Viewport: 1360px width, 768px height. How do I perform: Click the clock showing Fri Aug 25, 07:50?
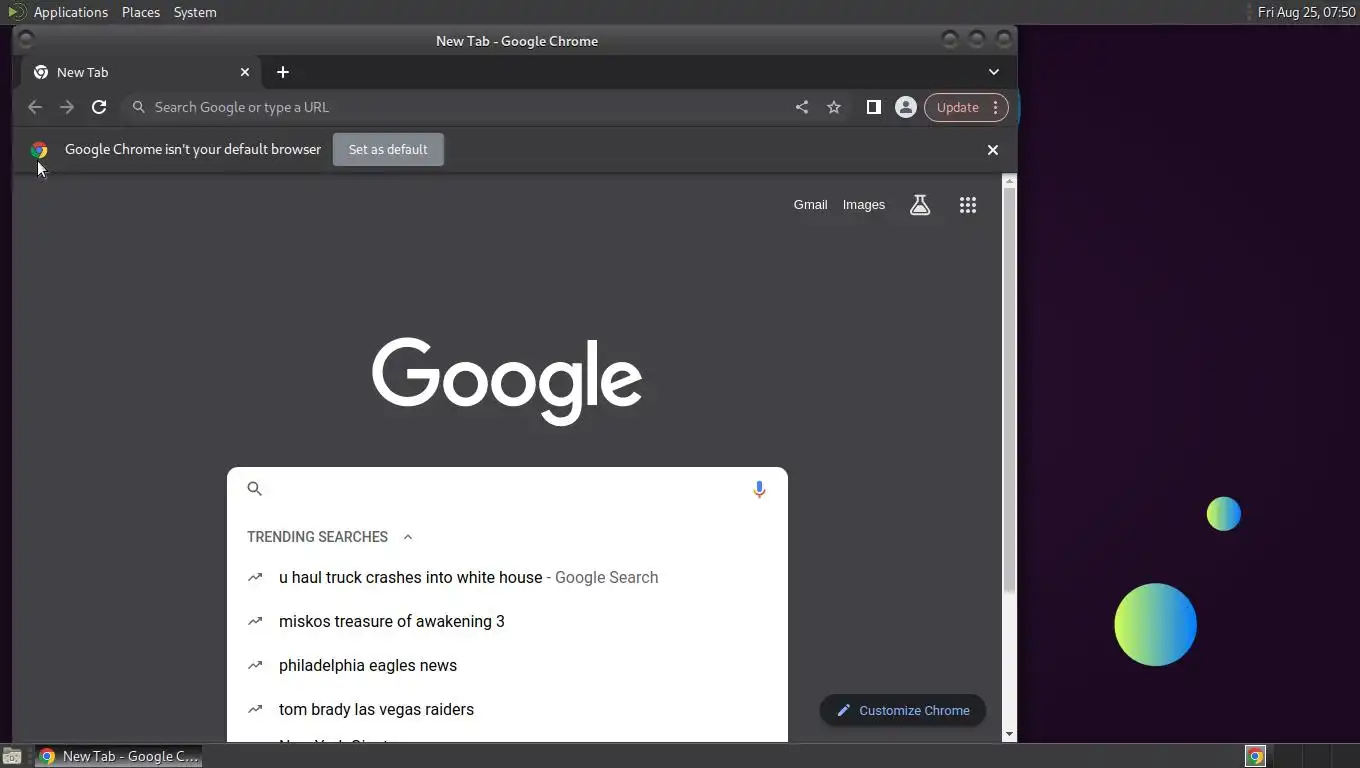click(1306, 12)
